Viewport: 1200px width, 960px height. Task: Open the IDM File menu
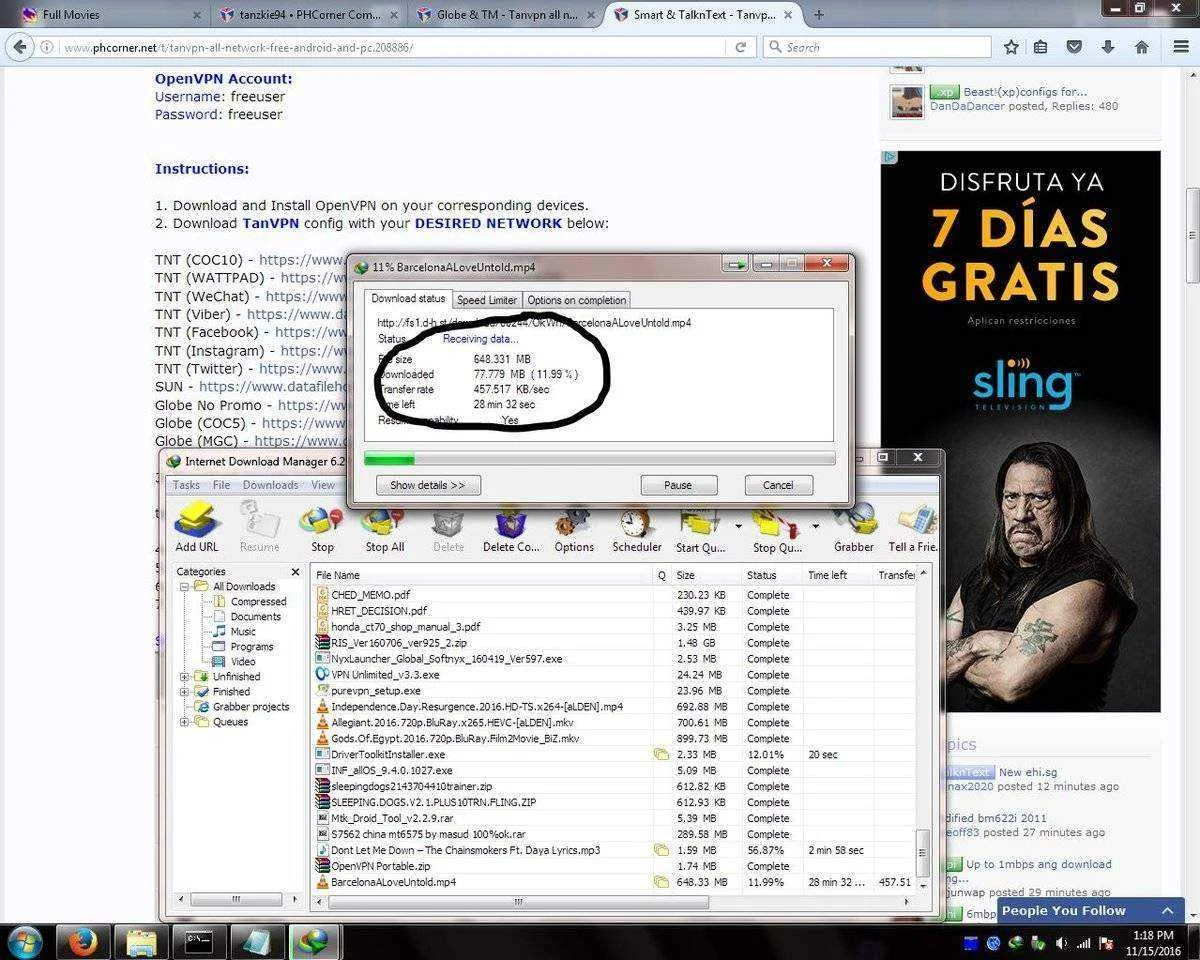(x=221, y=485)
